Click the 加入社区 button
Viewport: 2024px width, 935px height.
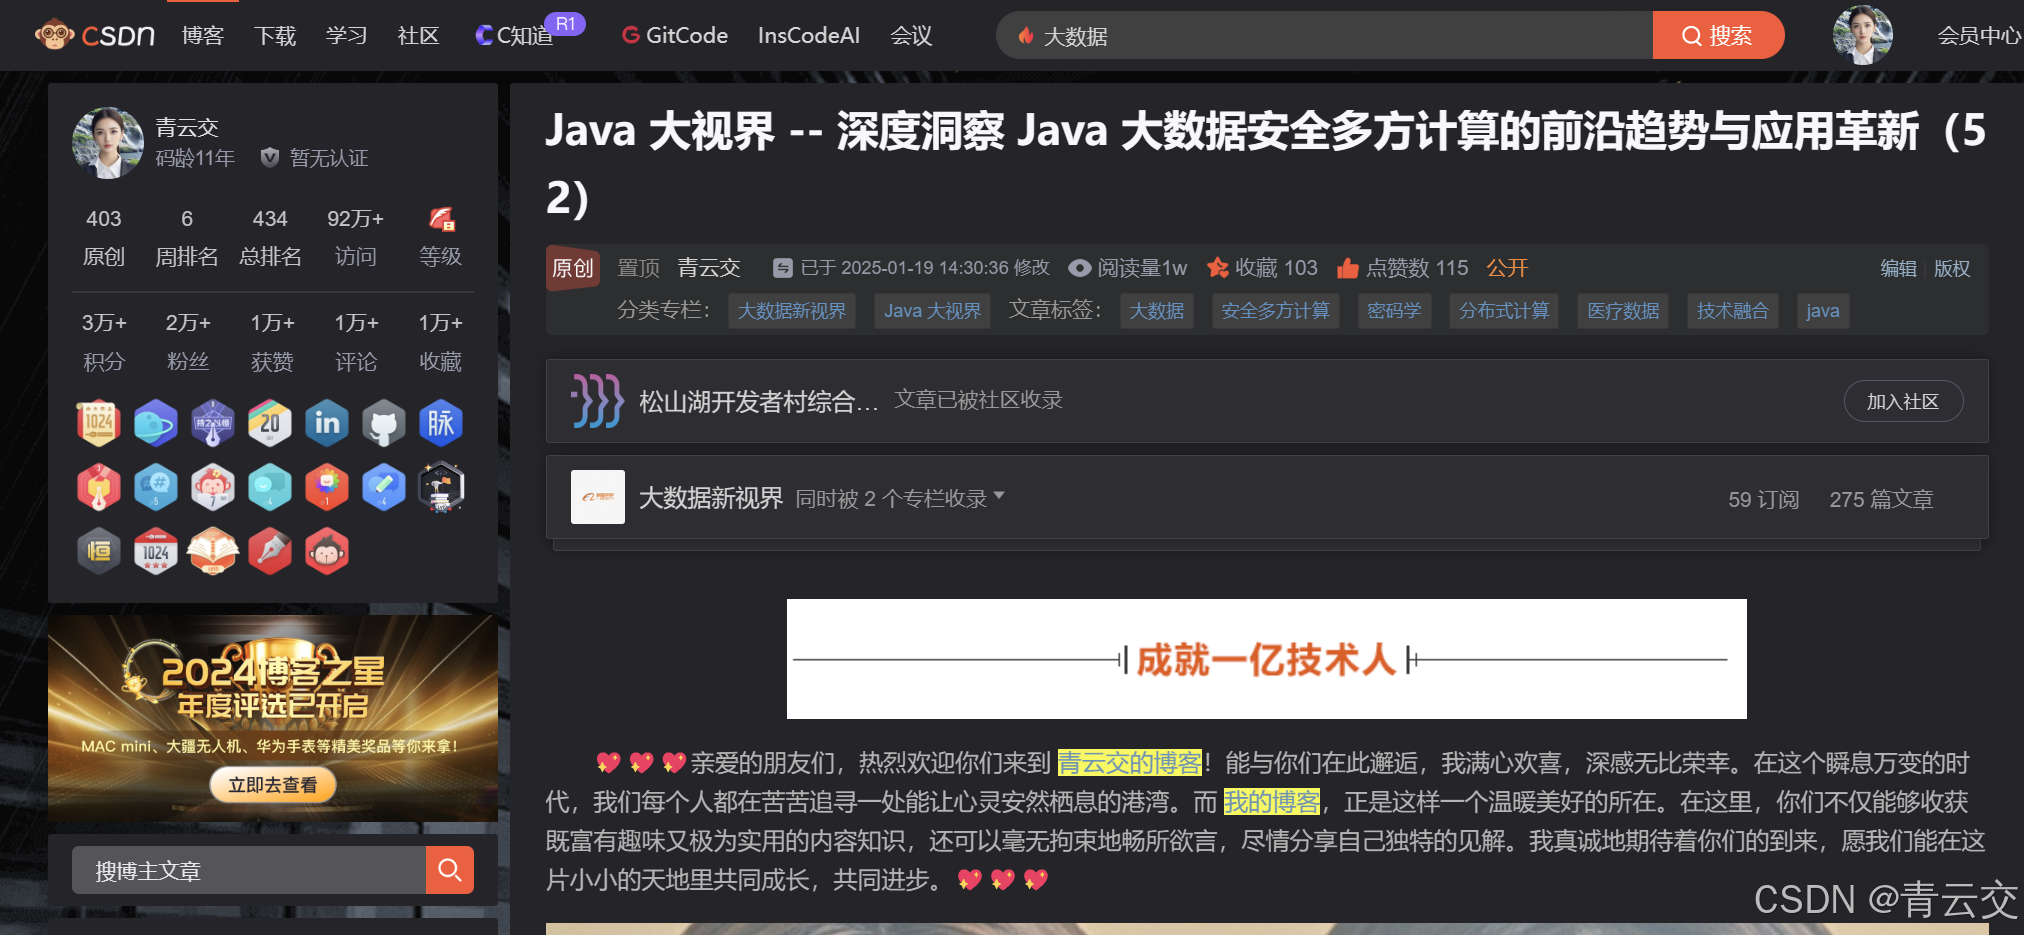(x=1903, y=401)
